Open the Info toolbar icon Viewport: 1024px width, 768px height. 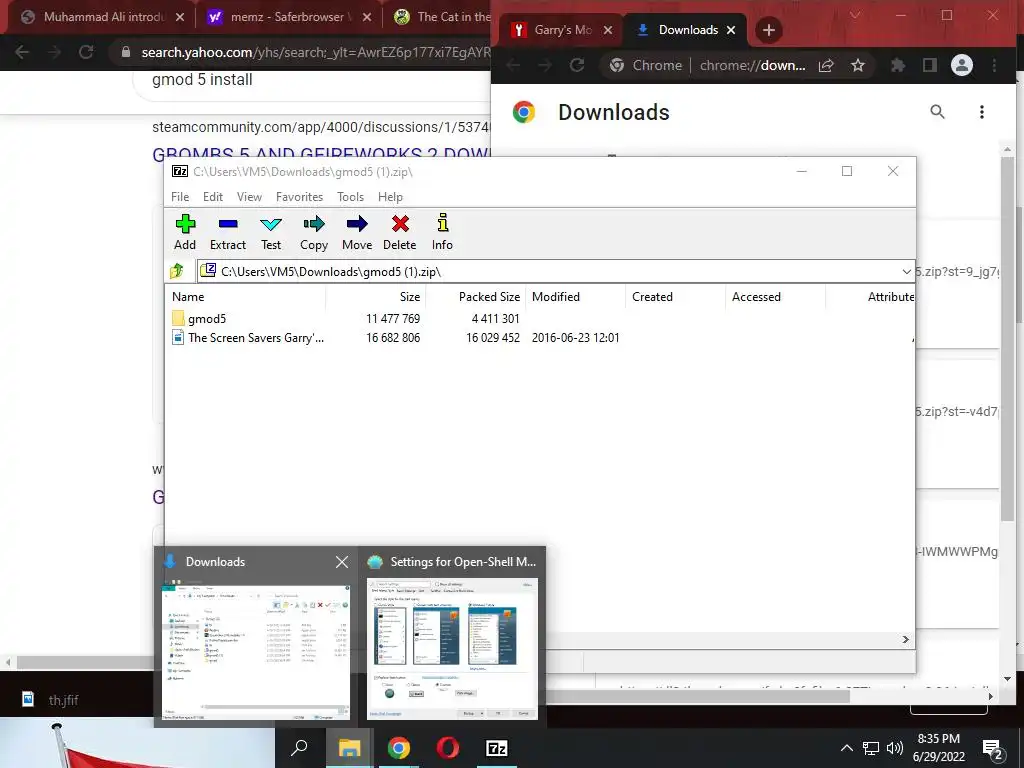pos(442,232)
